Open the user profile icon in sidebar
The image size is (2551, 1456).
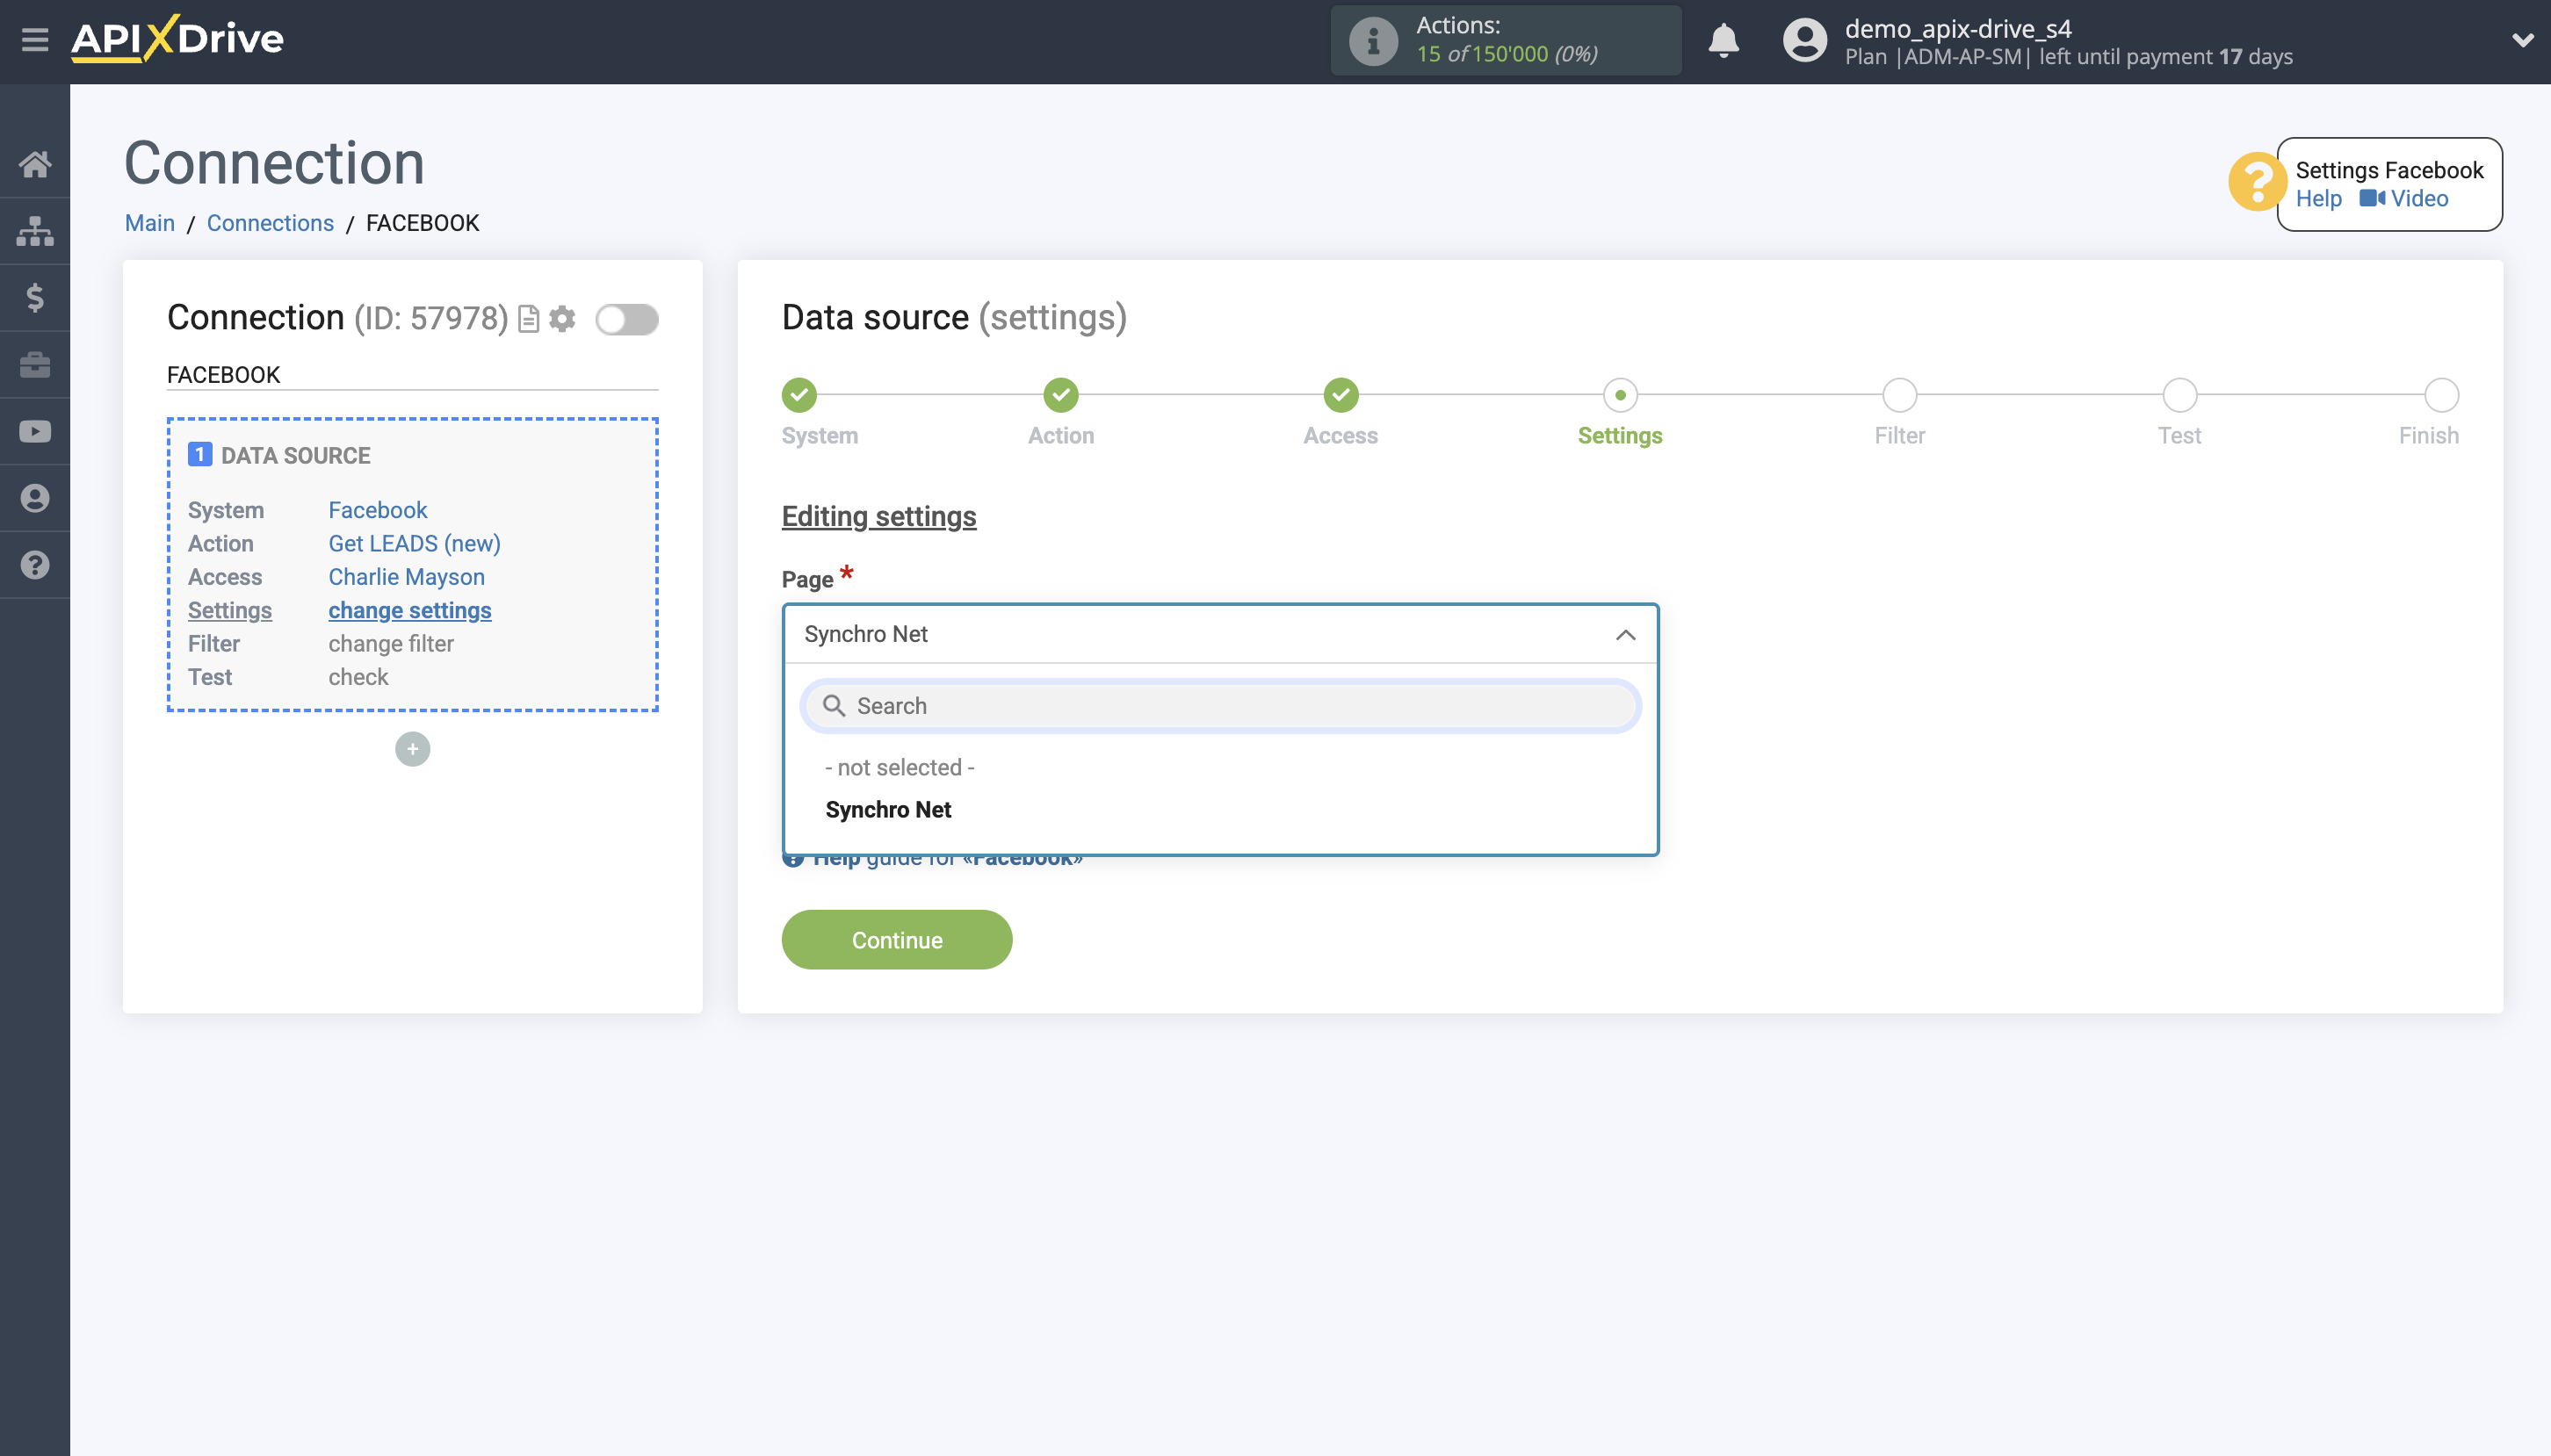[x=36, y=498]
